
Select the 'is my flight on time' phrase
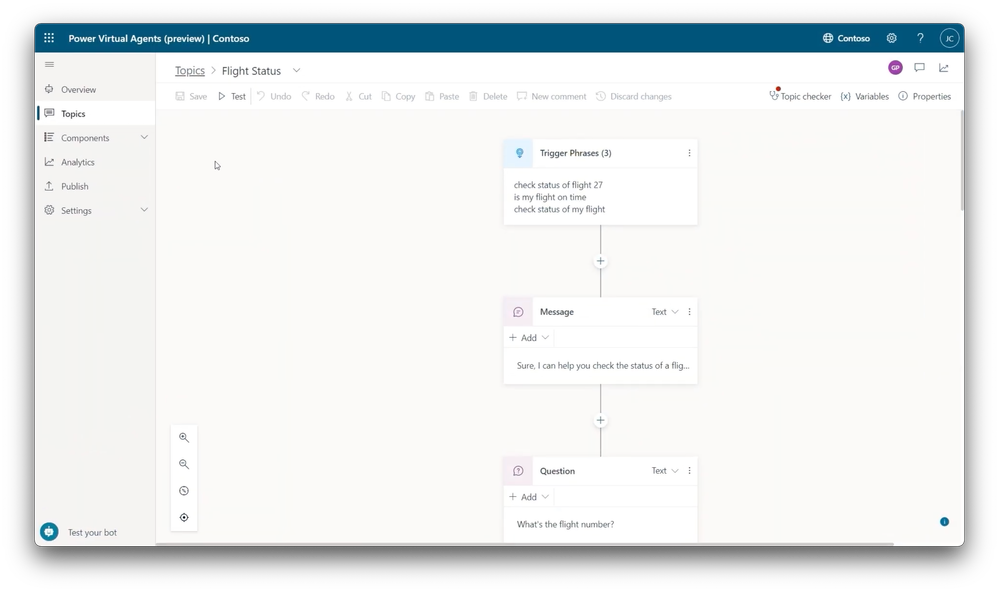coord(550,197)
